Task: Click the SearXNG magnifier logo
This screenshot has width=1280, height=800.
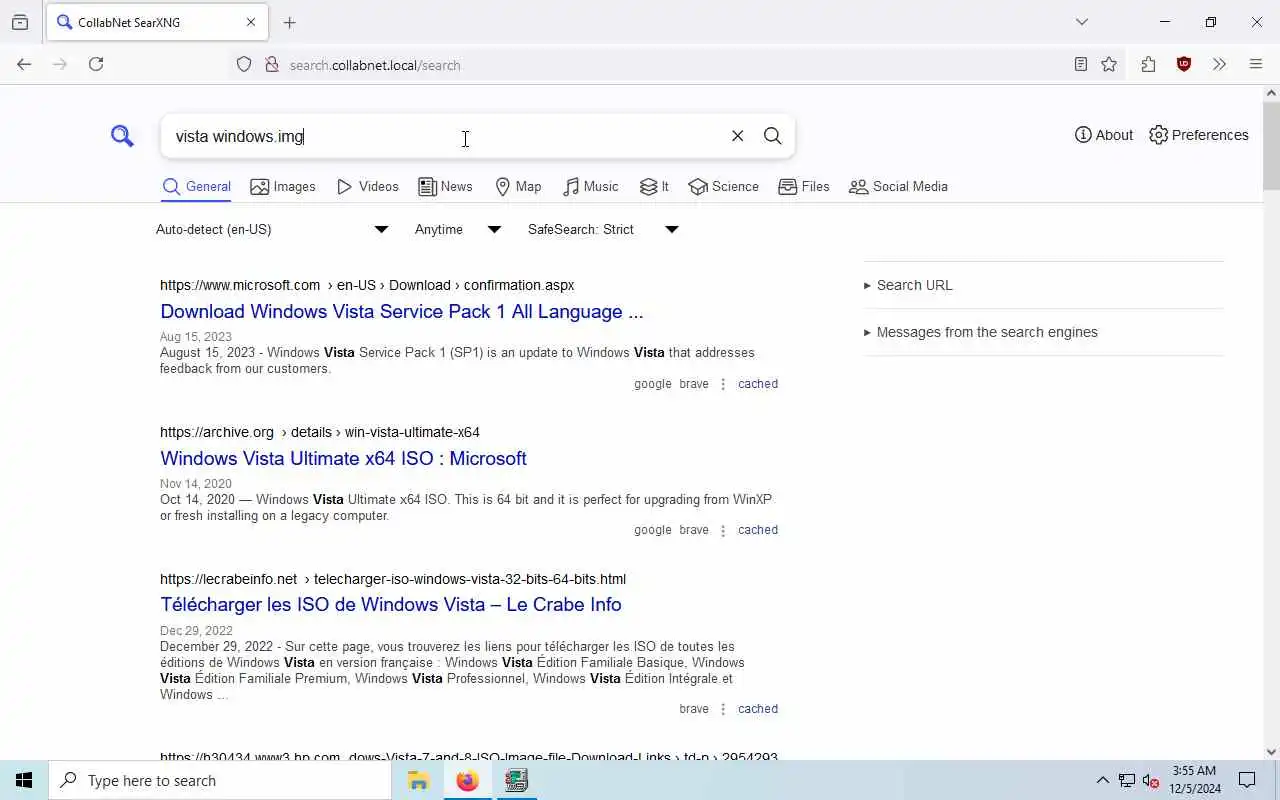Action: point(122,136)
